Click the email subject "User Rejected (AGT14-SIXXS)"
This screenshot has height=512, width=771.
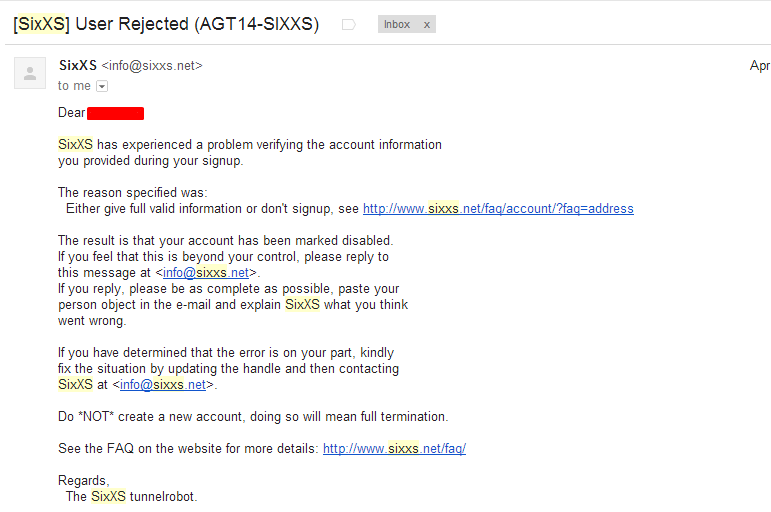pyautogui.click(x=197, y=24)
